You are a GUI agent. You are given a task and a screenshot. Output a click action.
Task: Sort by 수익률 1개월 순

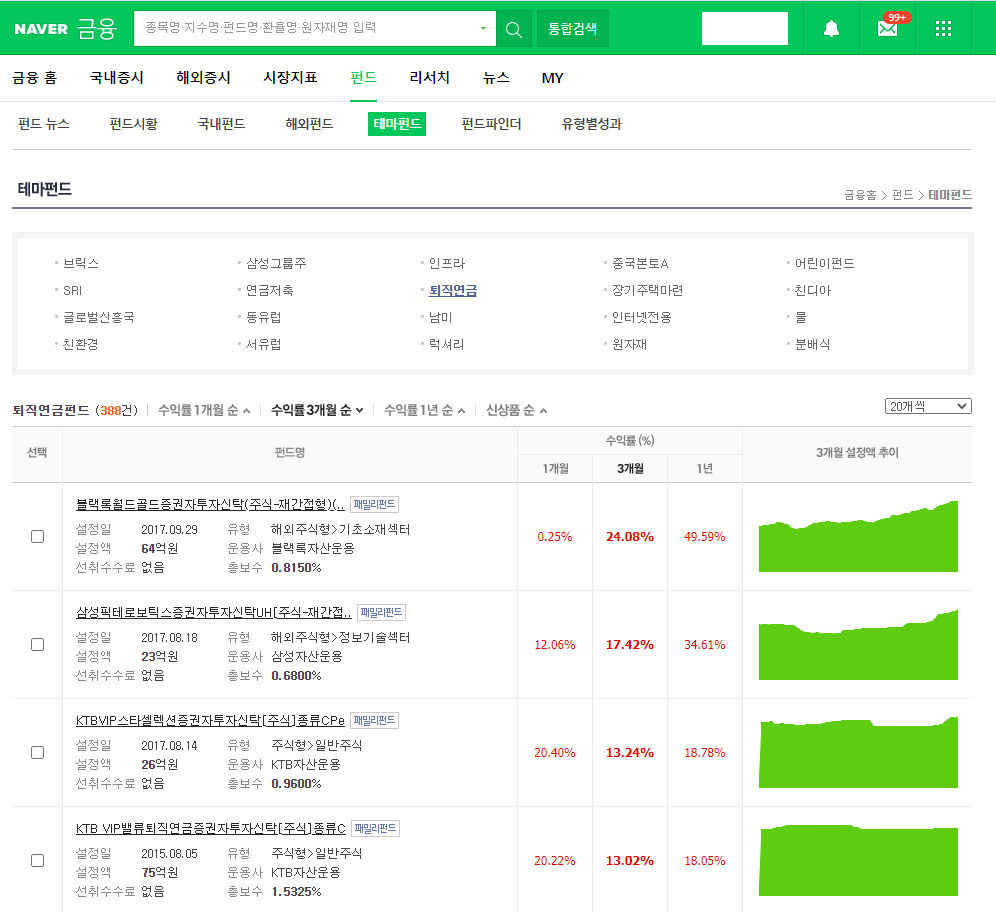[204, 410]
